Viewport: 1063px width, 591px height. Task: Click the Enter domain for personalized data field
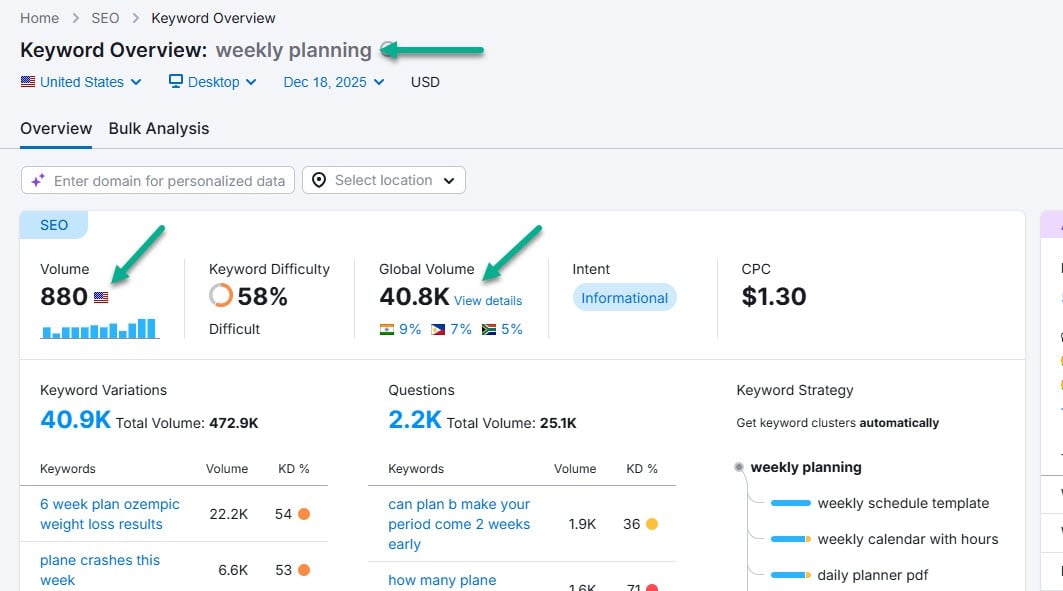pos(158,180)
